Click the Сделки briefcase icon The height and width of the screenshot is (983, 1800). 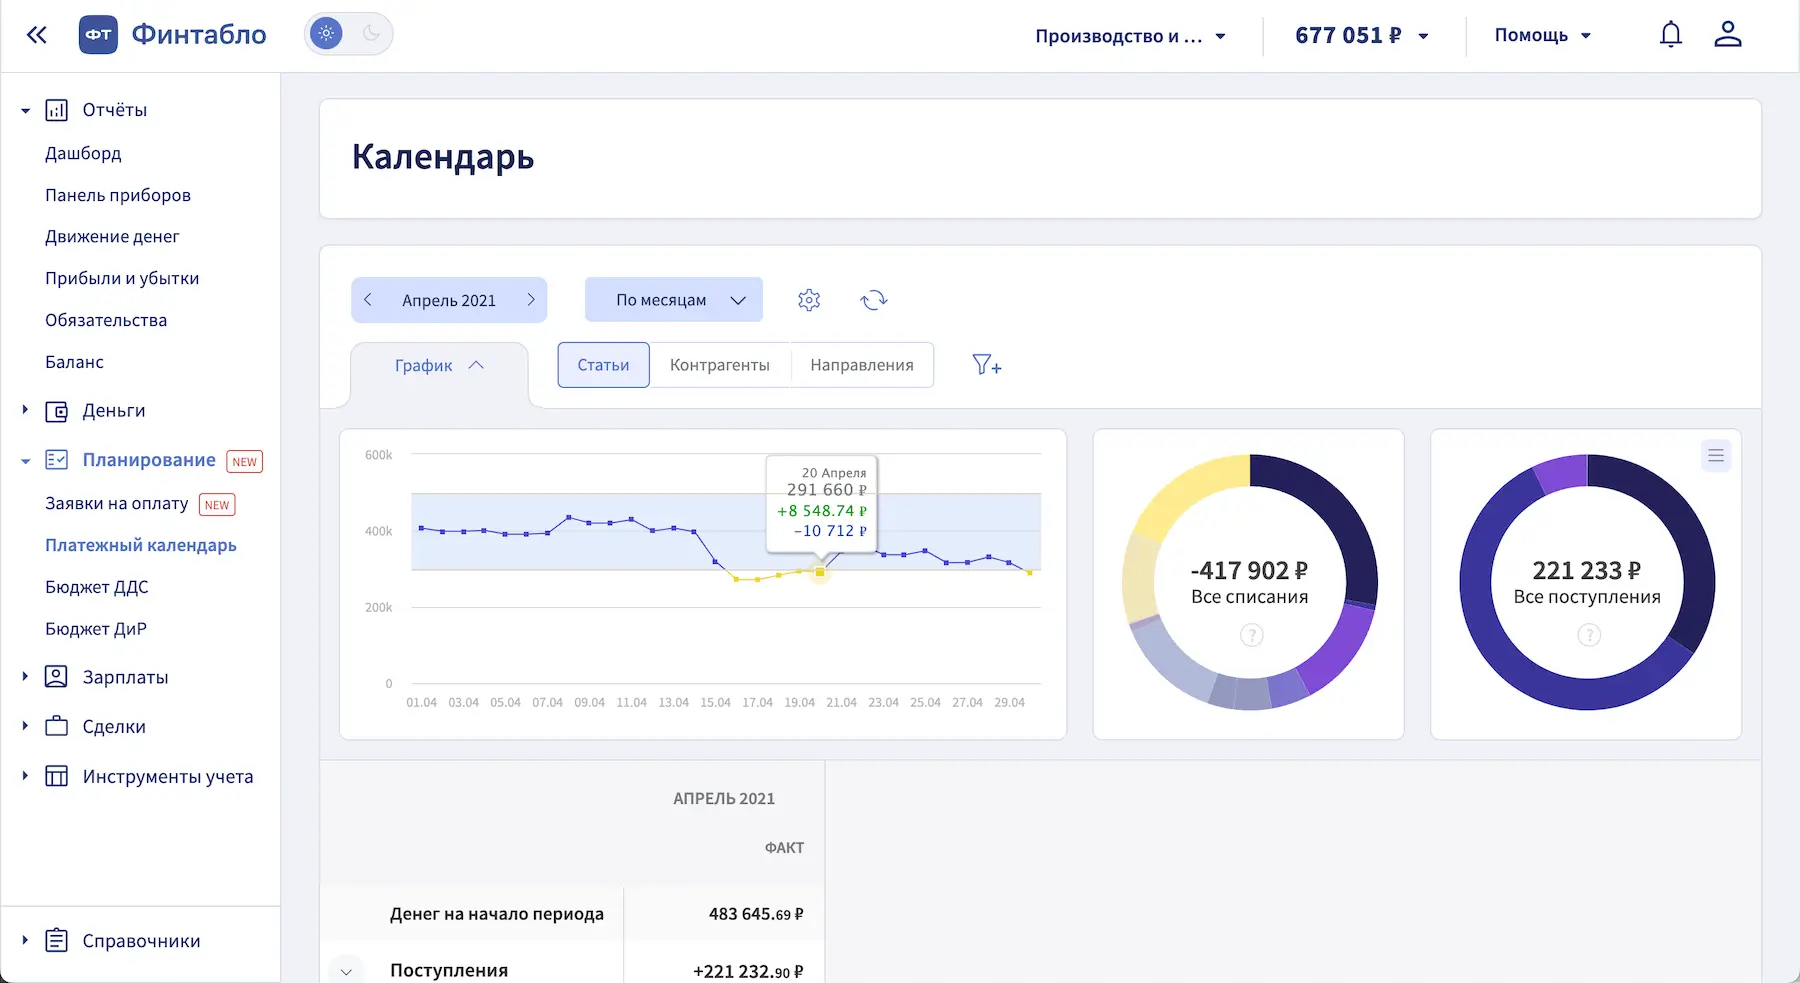click(57, 726)
